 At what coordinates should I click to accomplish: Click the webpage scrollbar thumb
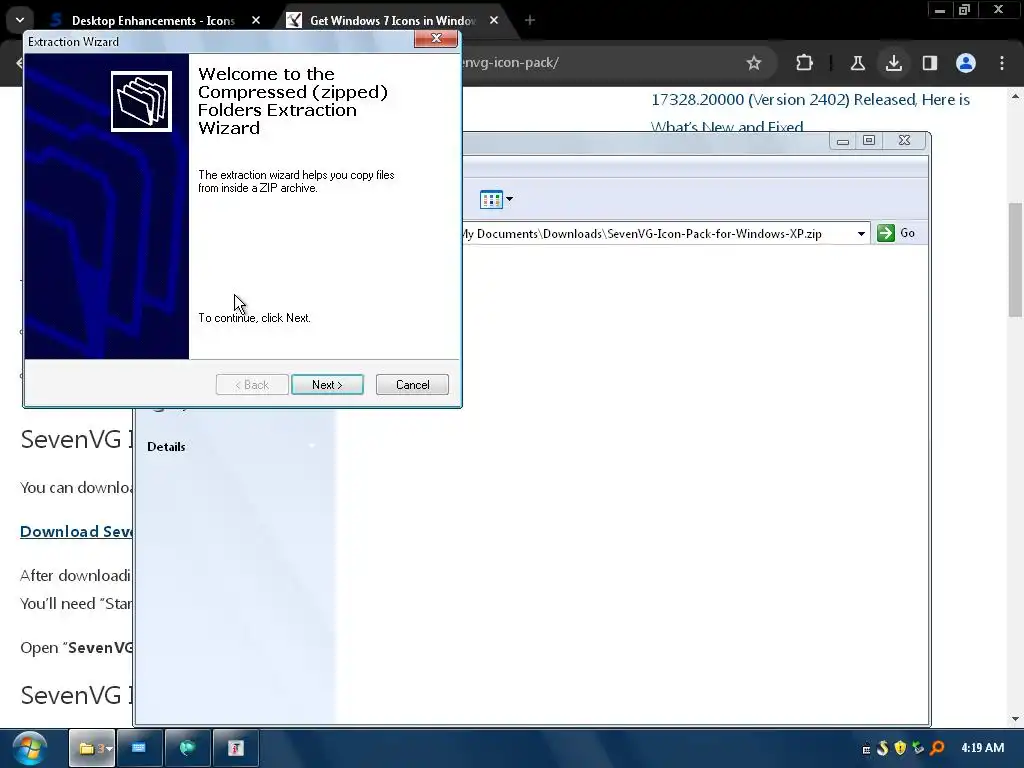pos(1015,259)
